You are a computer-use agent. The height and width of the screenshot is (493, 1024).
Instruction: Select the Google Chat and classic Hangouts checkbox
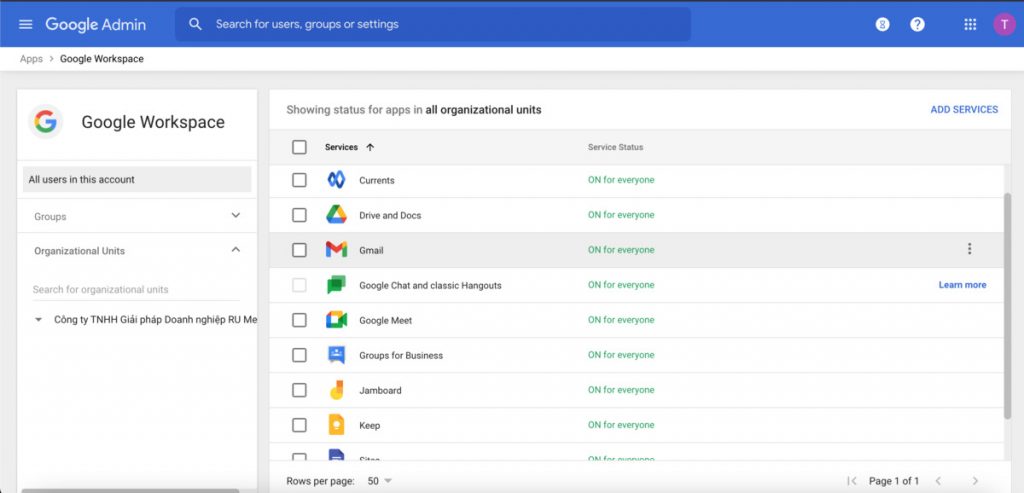click(299, 285)
